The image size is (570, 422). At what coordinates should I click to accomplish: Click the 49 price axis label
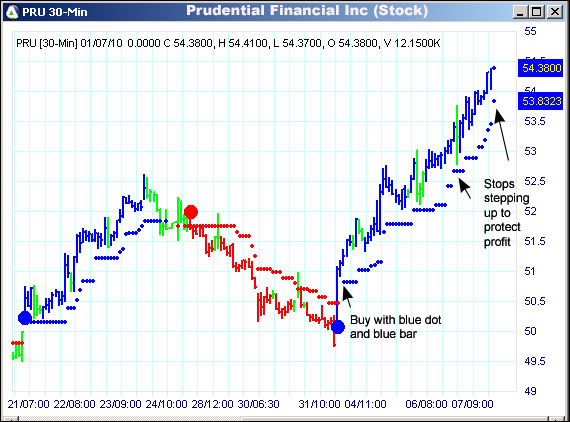click(x=530, y=391)
